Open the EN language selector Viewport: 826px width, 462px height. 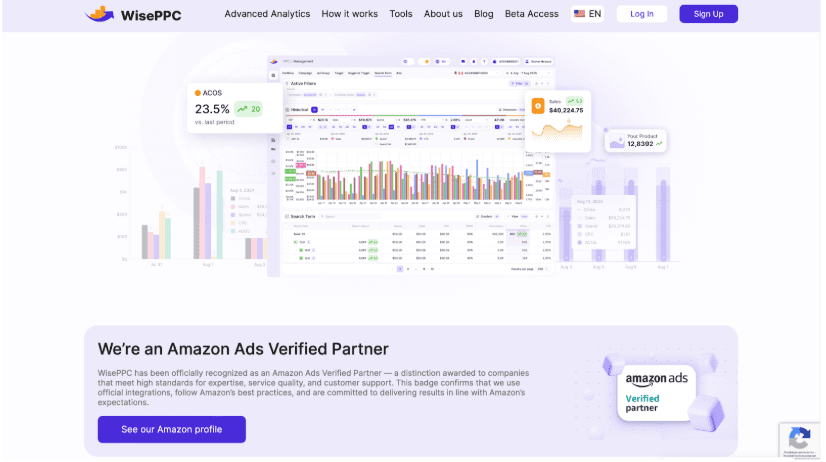588,14
